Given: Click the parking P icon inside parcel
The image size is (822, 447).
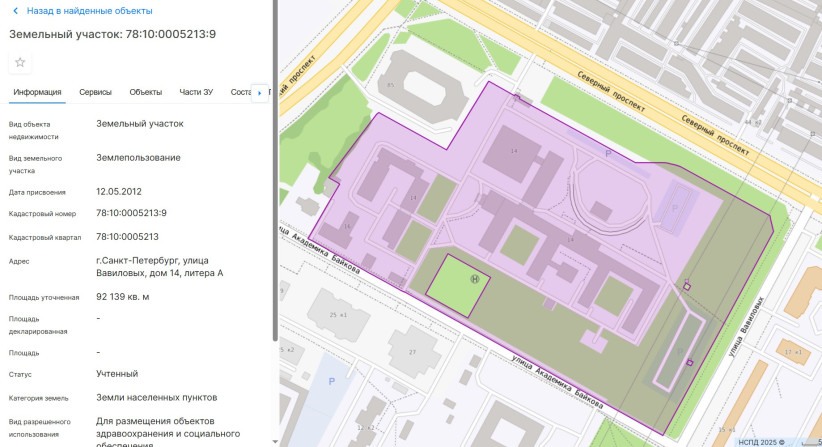Looking at the screenshot, I should [609, 155].
